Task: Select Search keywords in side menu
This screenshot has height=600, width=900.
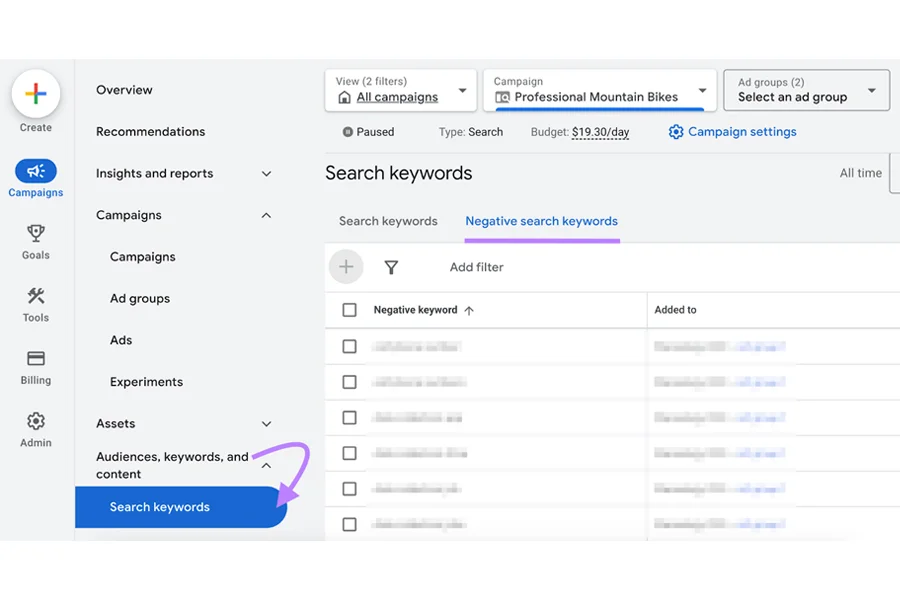Action: point(181,507)
